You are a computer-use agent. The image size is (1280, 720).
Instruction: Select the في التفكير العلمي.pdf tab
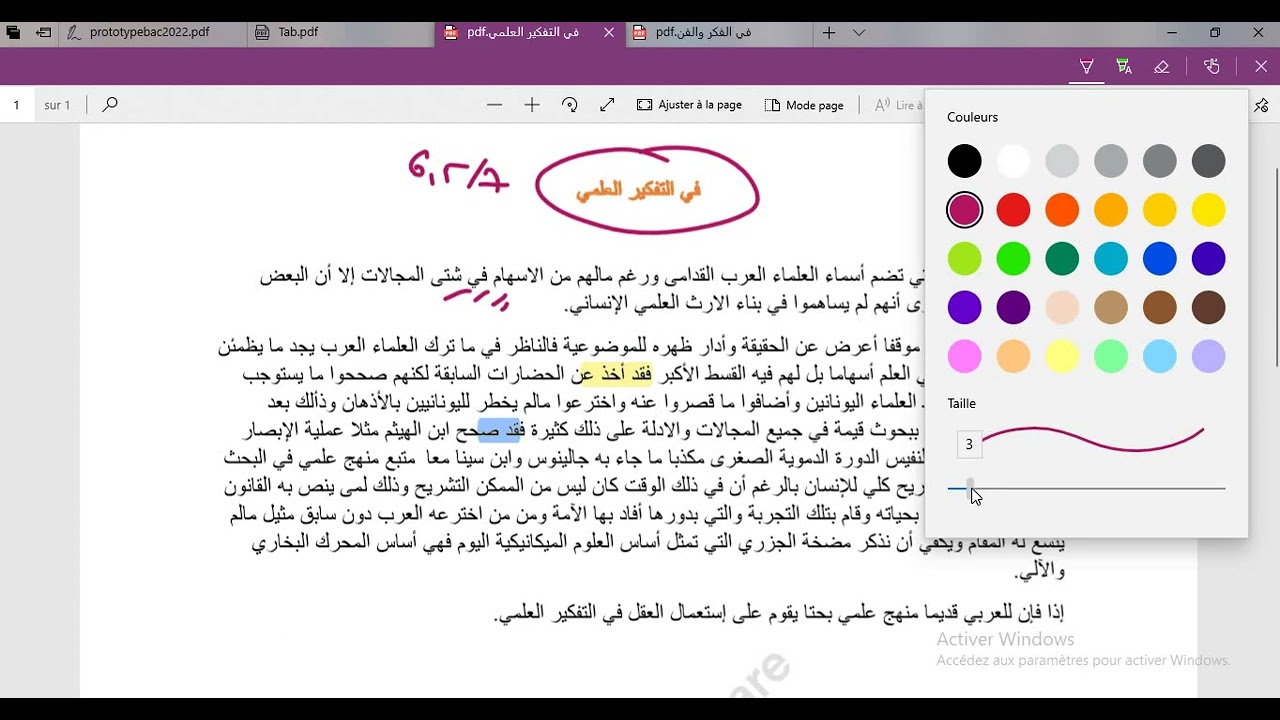tap(522, 32)
